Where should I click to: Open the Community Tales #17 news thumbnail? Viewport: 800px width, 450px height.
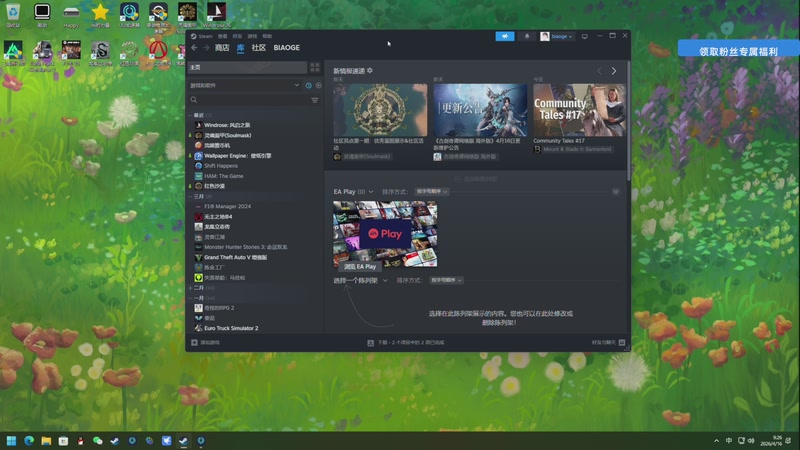point(579,110)
